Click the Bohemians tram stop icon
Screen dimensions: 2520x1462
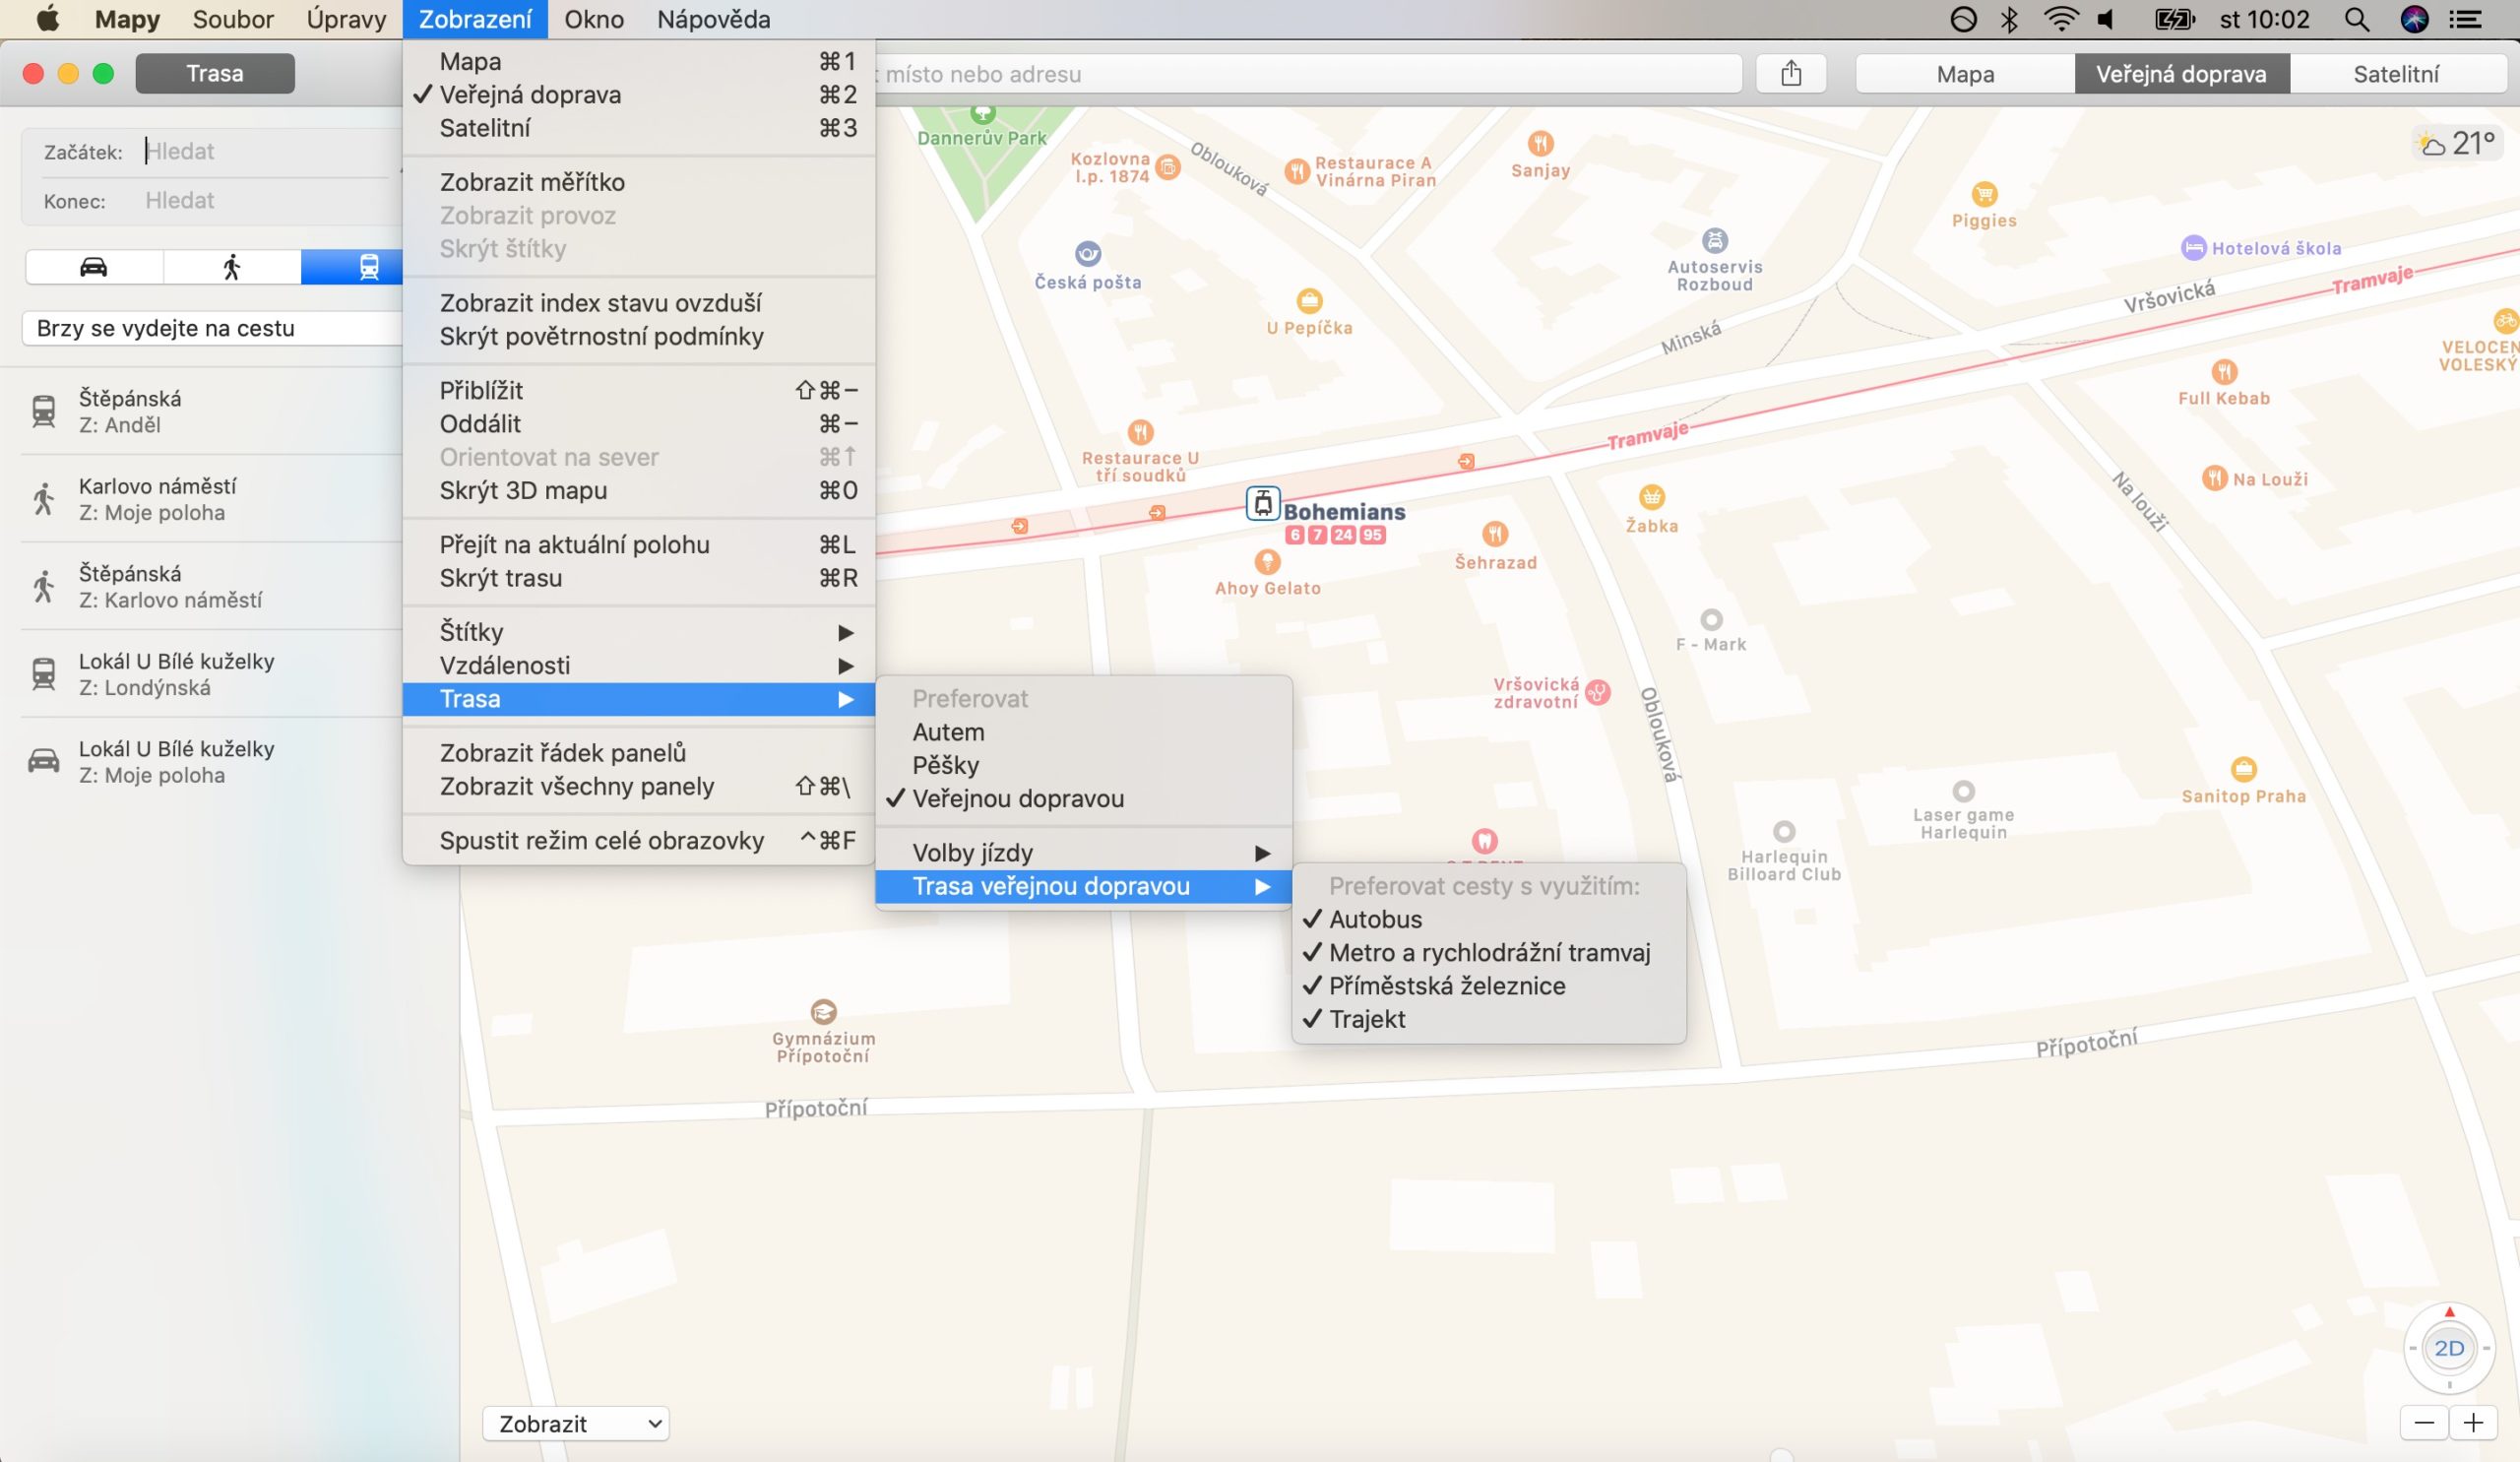1263,503
